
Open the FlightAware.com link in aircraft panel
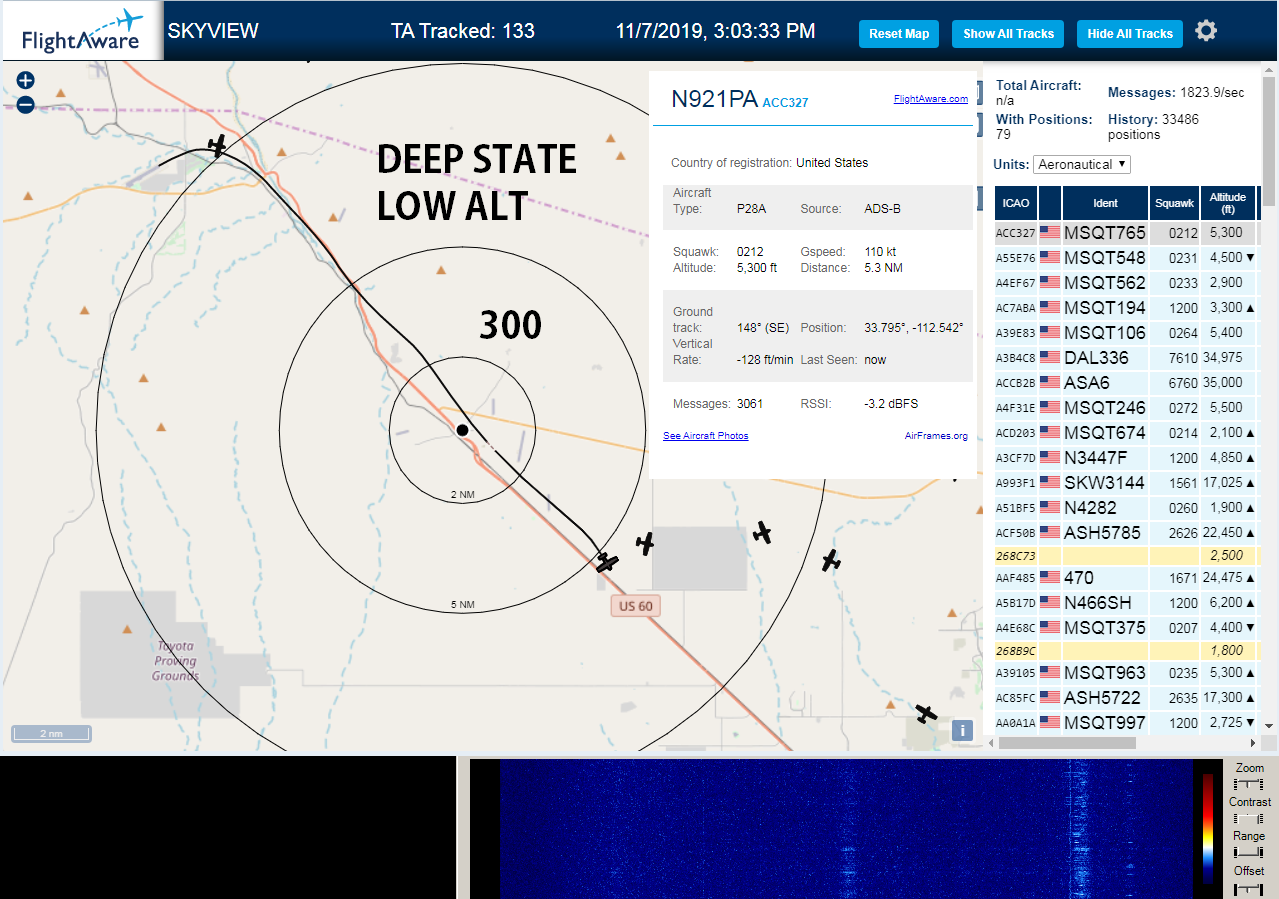click(x=931, y=99)
